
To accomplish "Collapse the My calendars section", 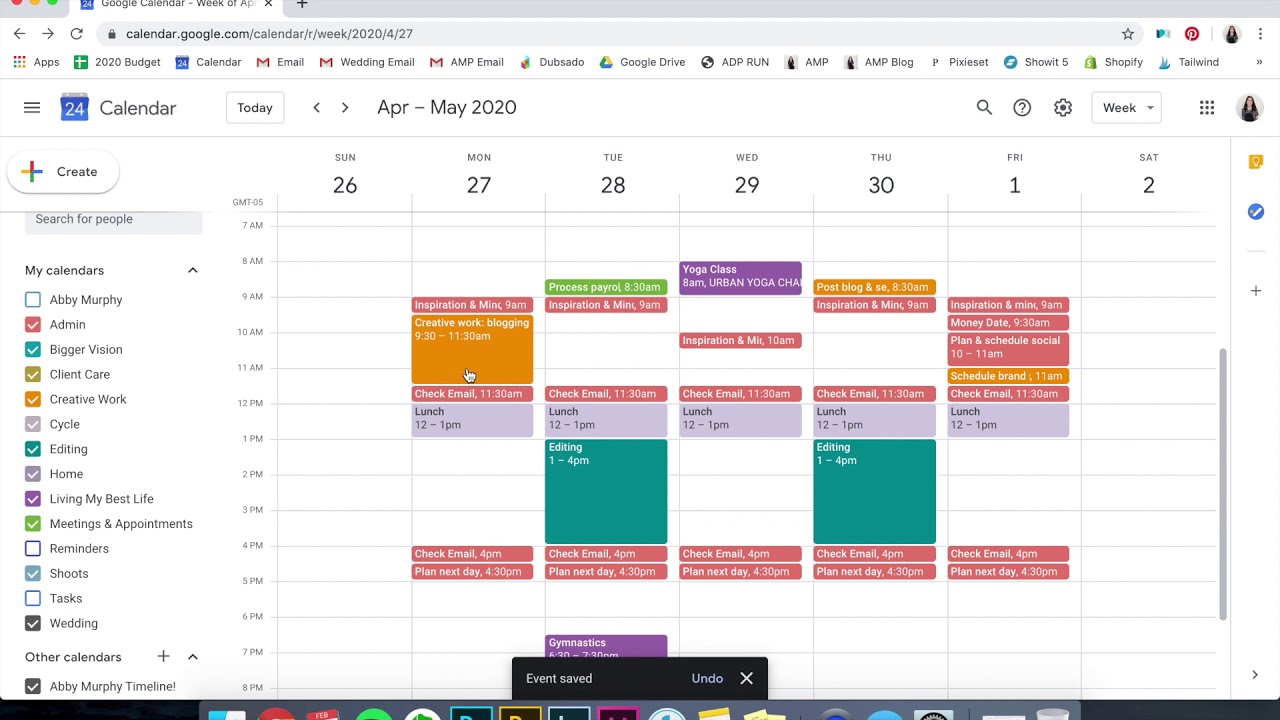I will 193,271.
